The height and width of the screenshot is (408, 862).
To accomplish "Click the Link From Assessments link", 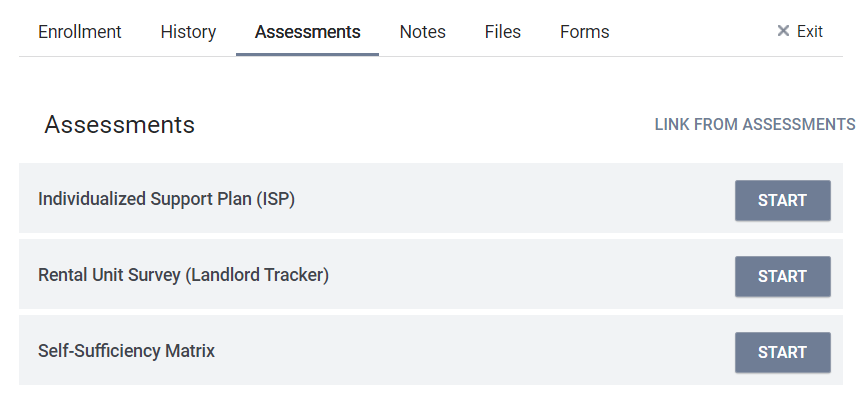I will coord(754,125).
